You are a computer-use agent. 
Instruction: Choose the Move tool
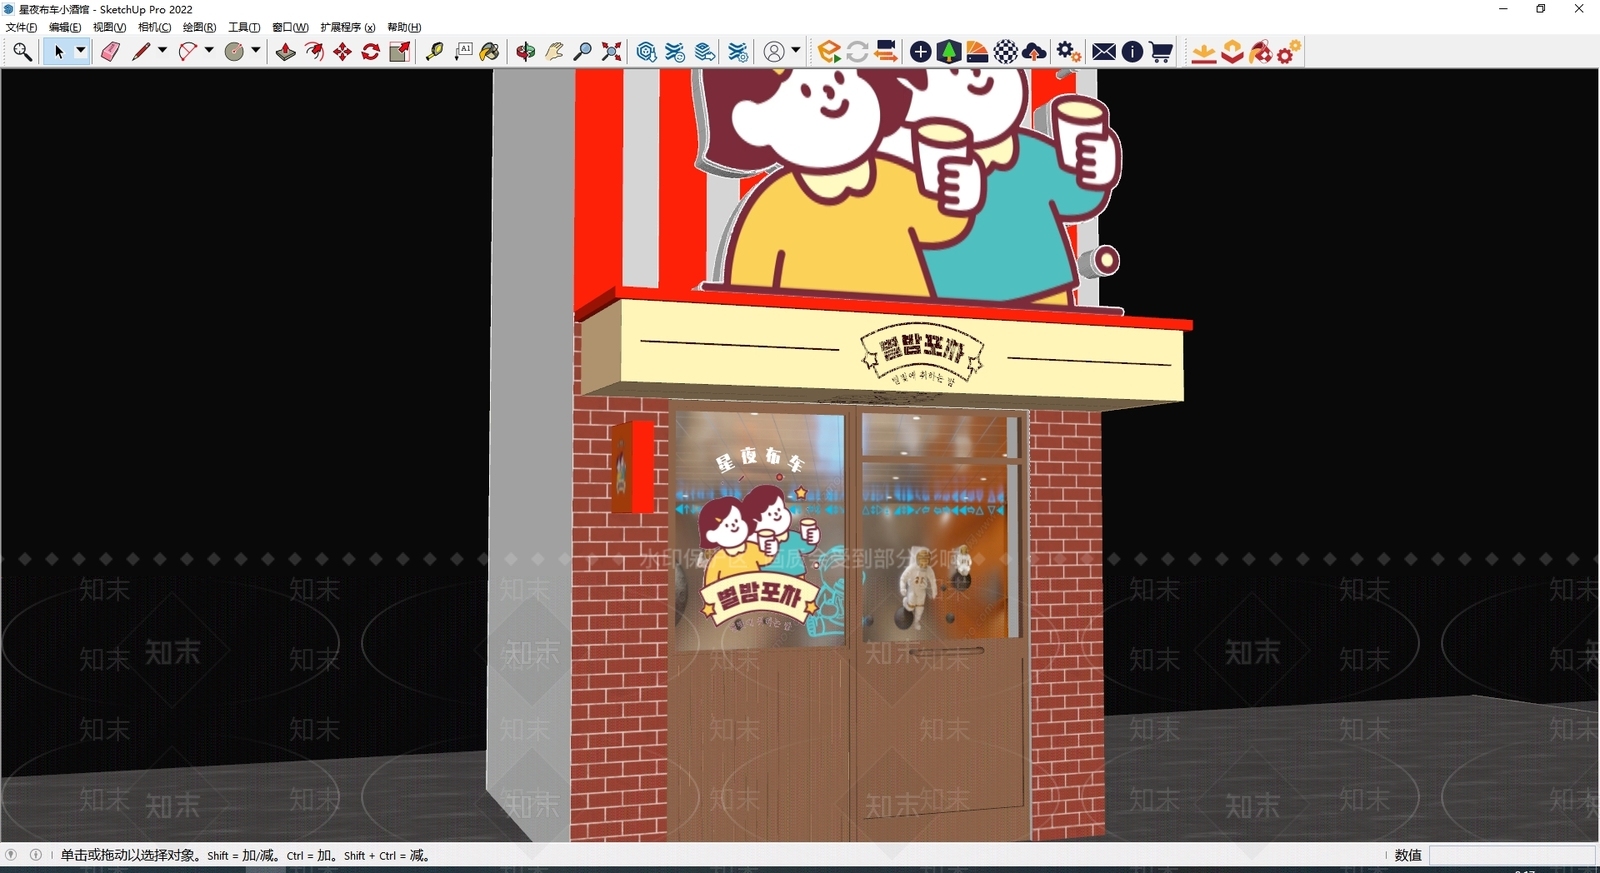tap(342, 52)
